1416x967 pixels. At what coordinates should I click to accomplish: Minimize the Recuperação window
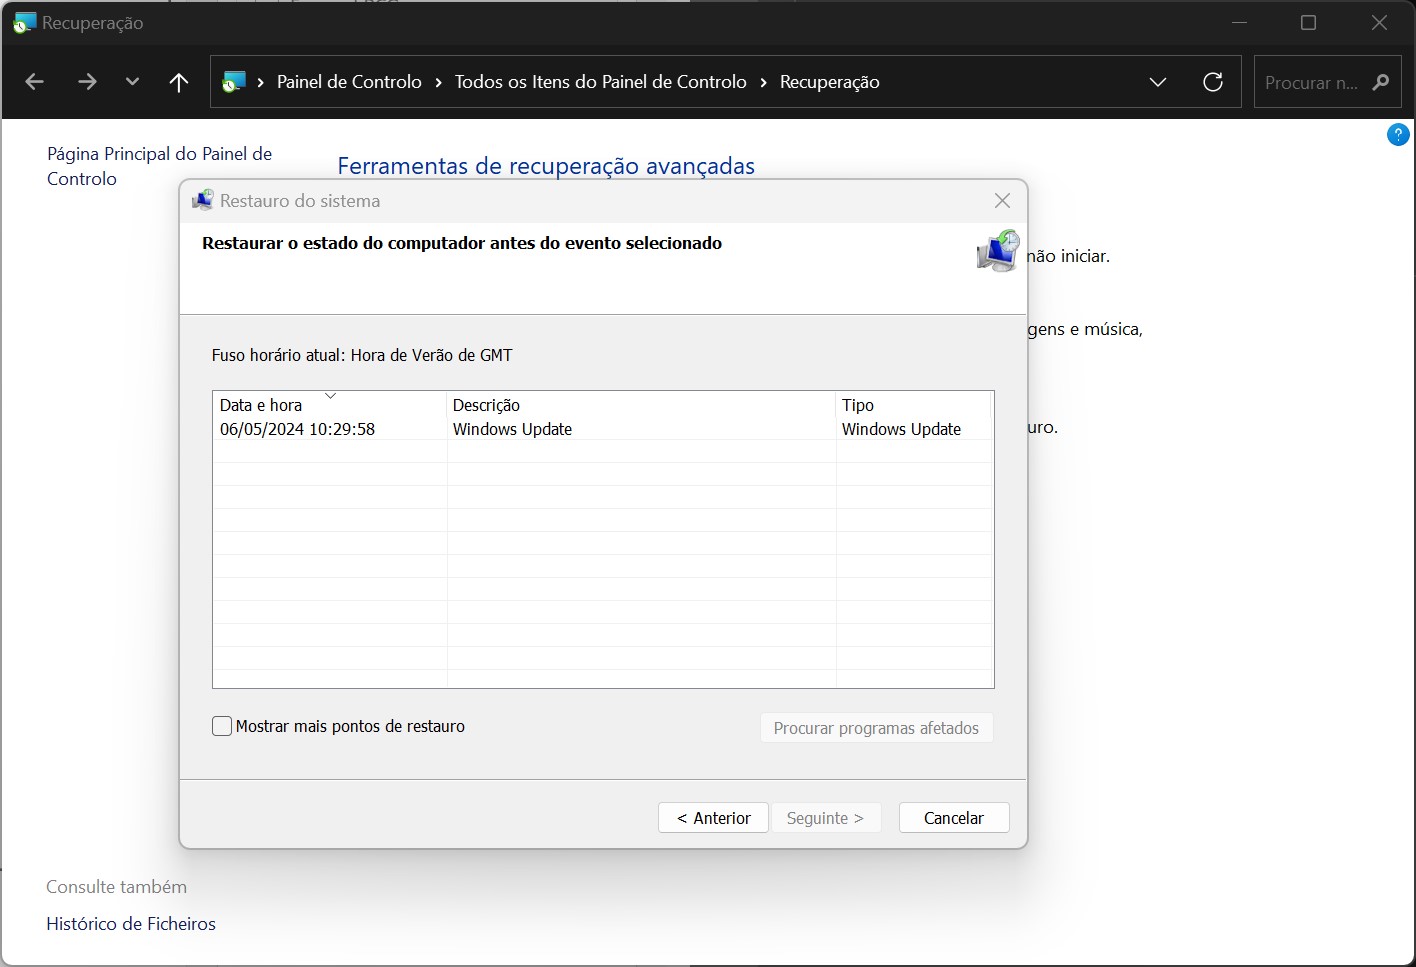[1239, 22]
